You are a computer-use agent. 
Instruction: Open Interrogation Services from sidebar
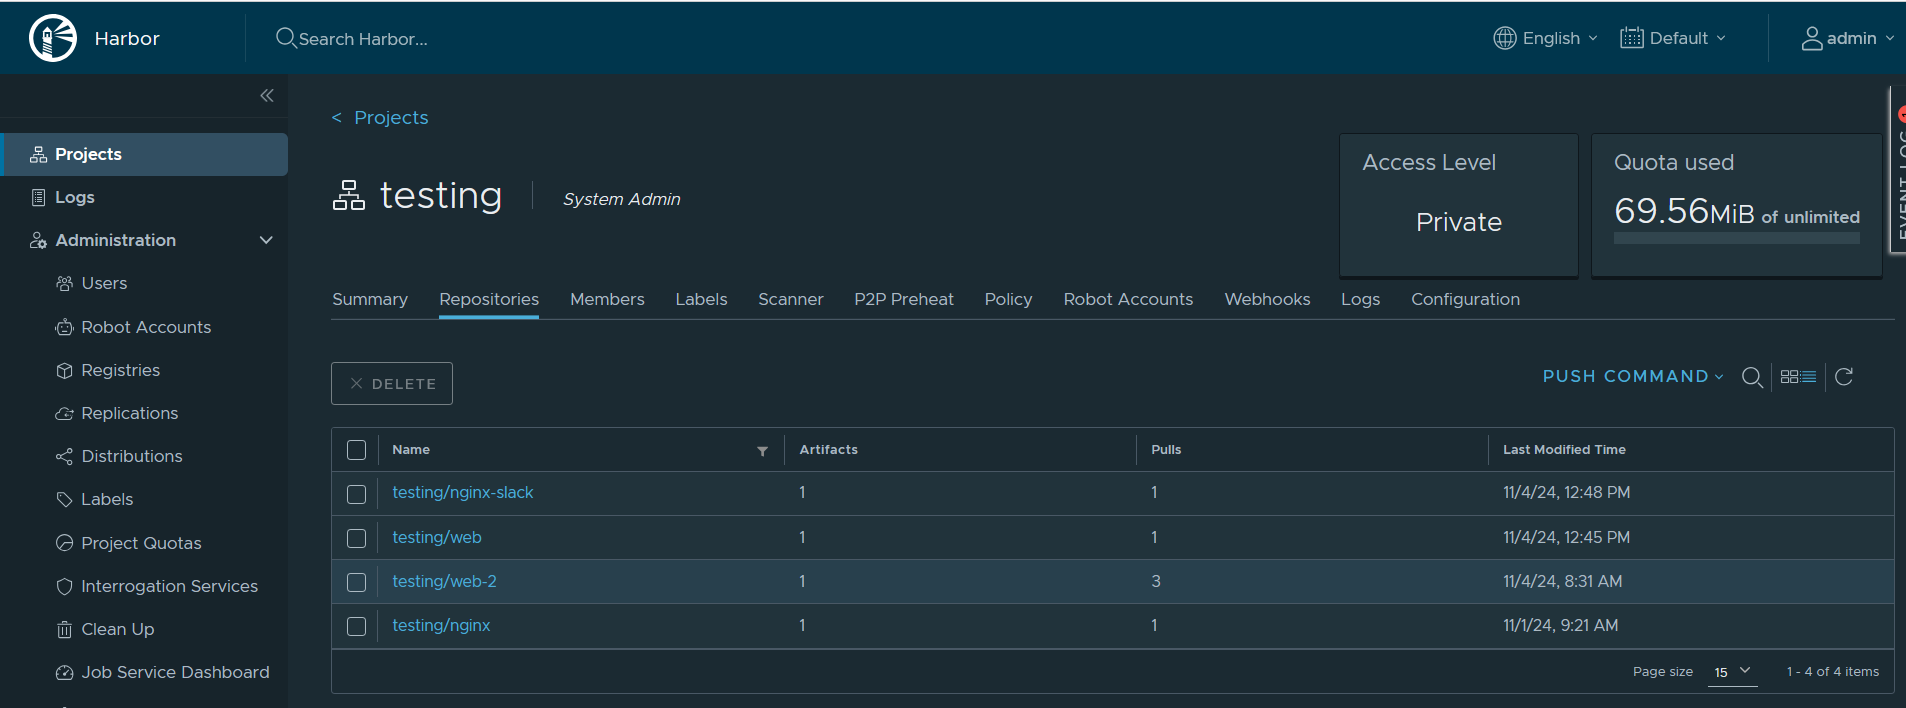[169, 586]
